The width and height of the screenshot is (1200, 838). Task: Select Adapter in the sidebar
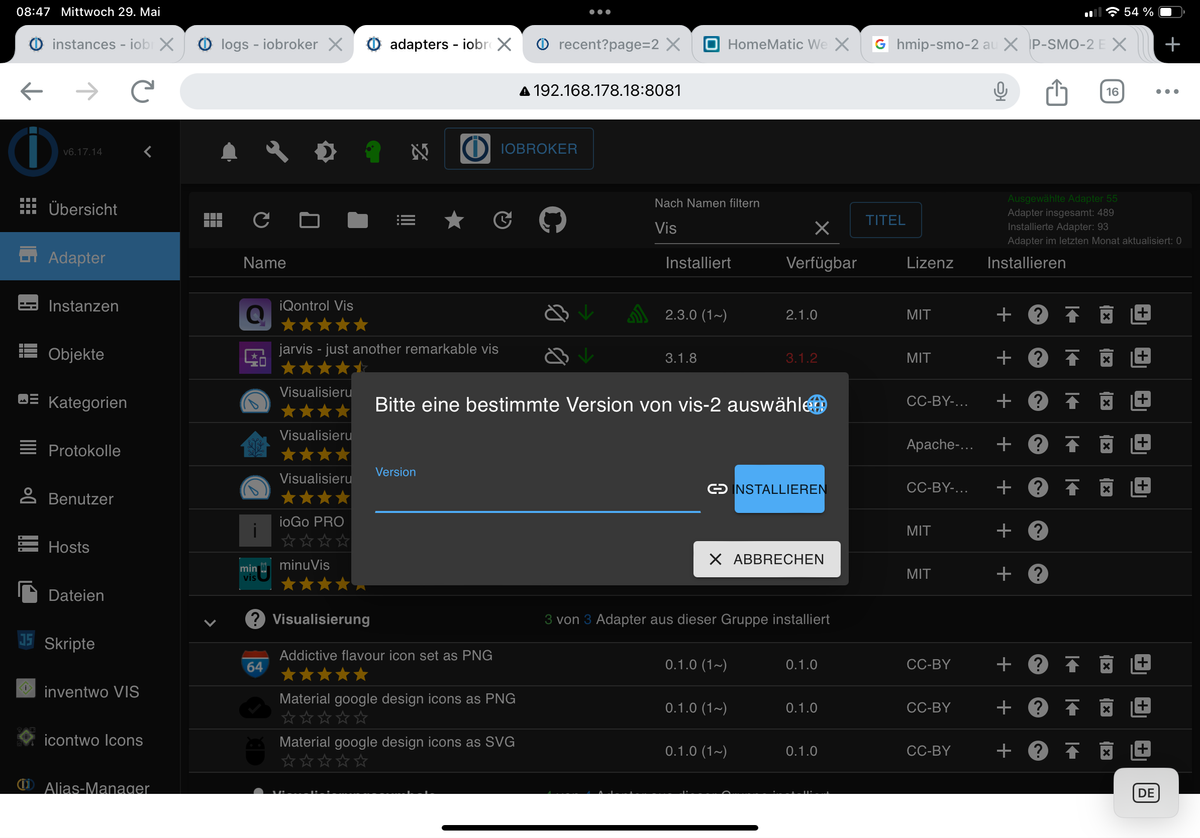click(90, 257)
